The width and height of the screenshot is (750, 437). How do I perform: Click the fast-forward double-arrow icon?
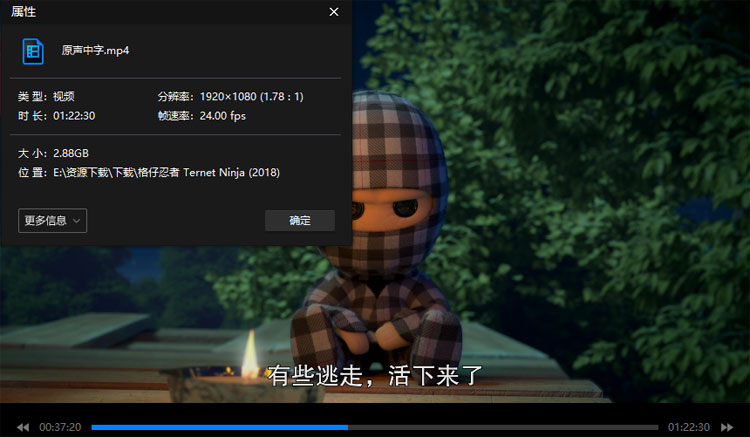727,427
